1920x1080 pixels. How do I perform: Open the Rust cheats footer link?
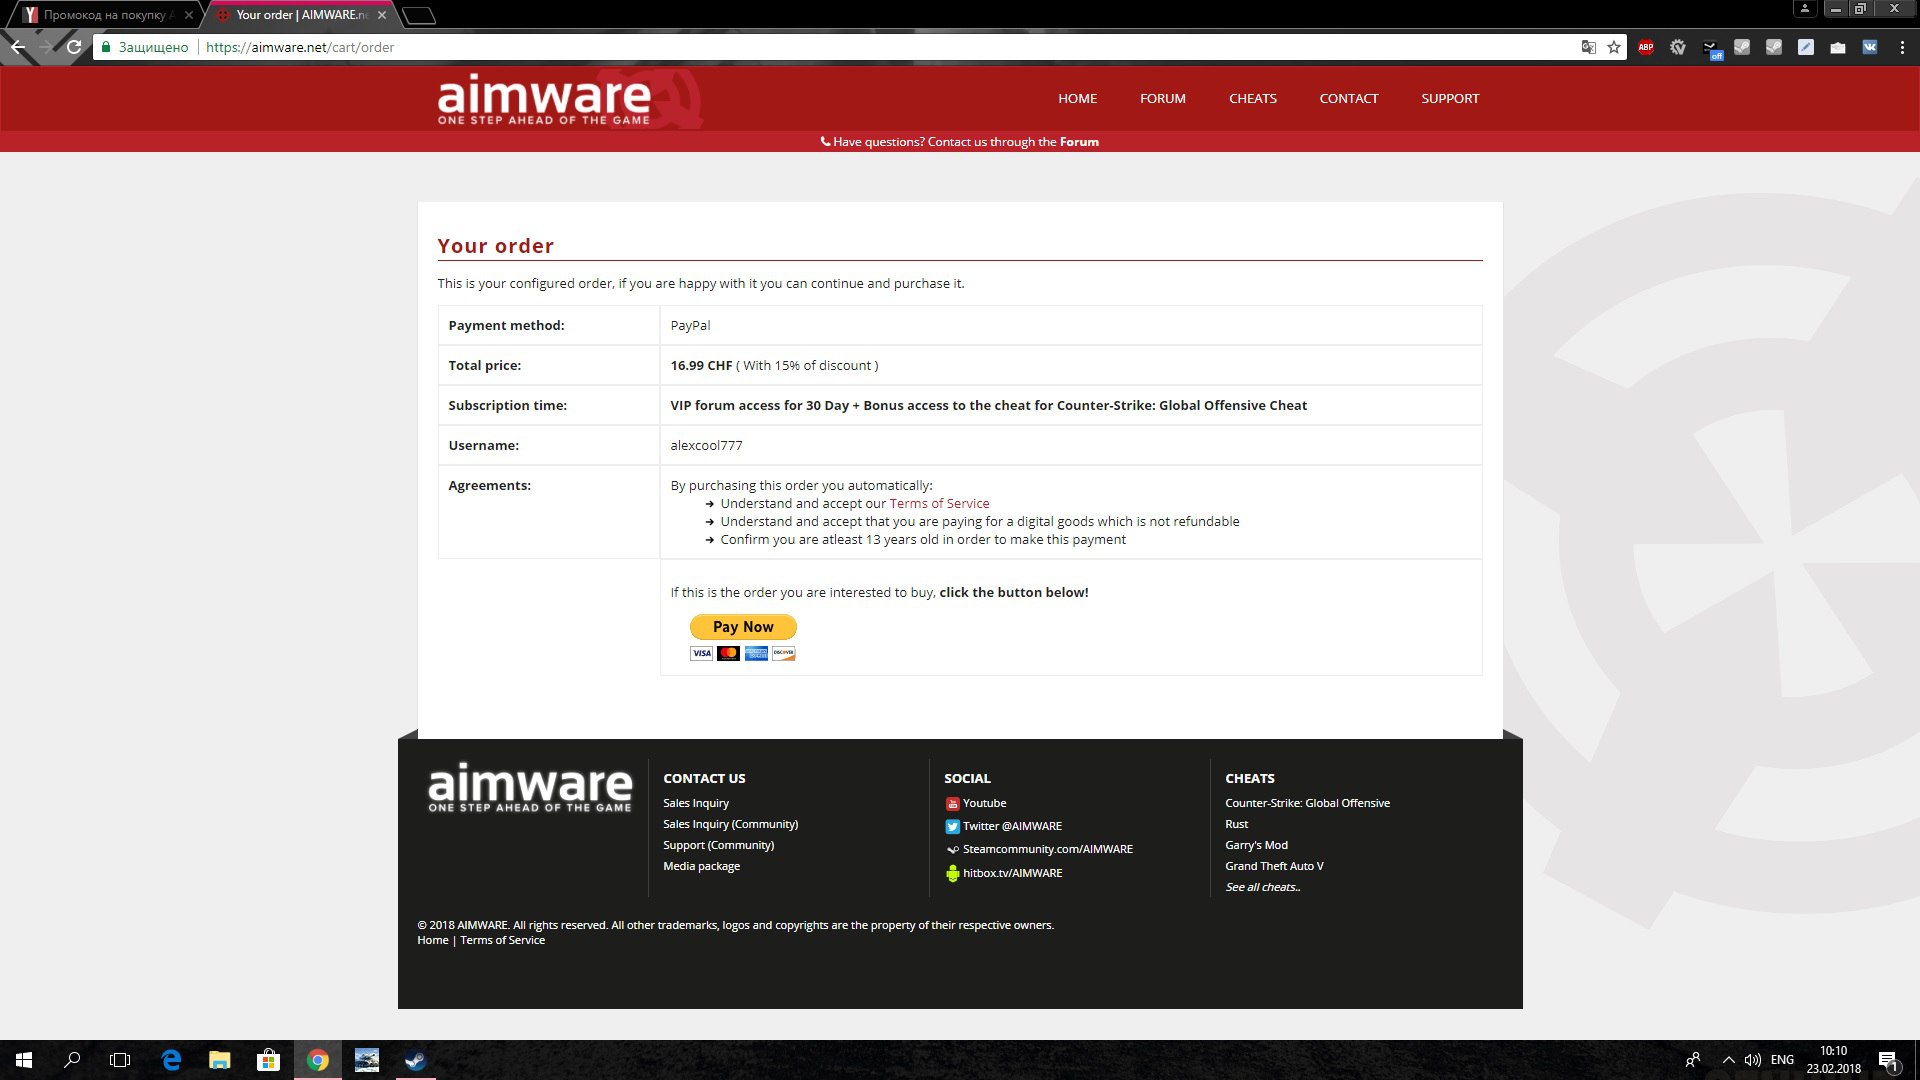click(1236, 824)
